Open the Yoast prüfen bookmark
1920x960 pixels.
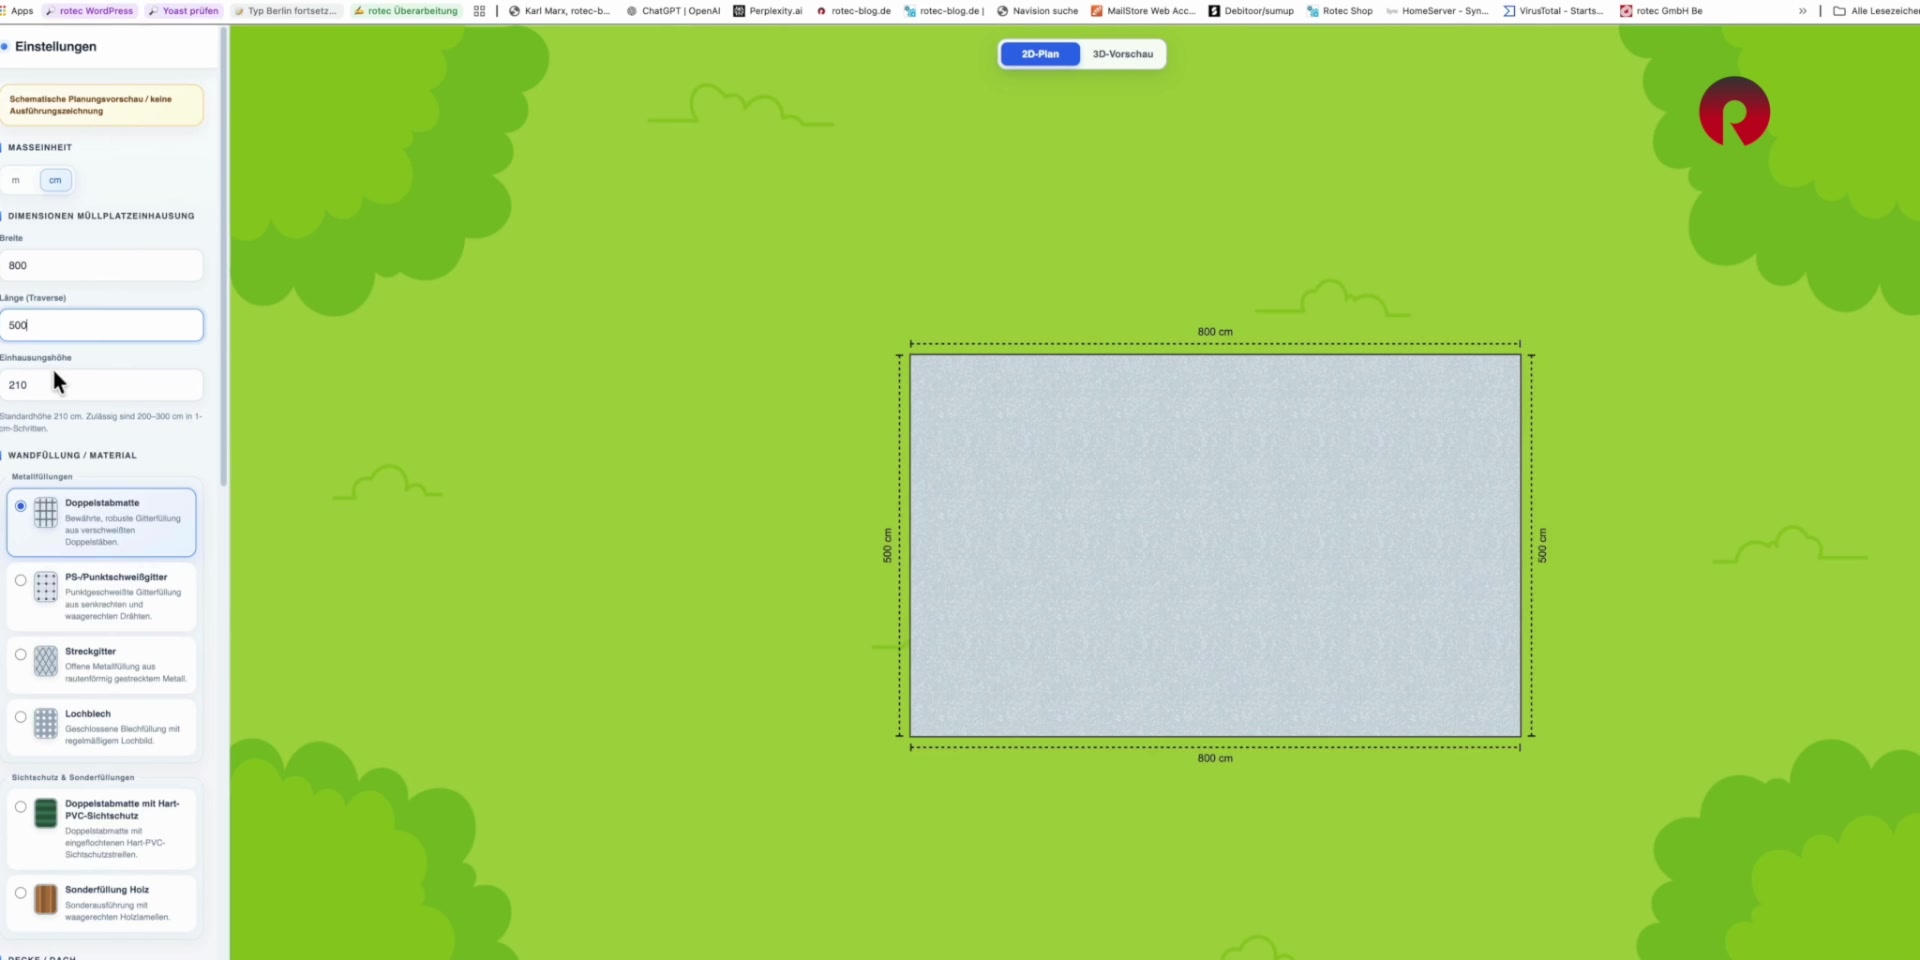(183, 11)
